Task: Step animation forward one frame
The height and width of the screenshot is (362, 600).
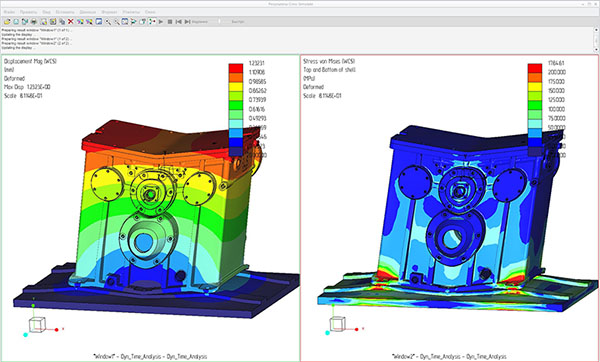Action: coord(188,22)
